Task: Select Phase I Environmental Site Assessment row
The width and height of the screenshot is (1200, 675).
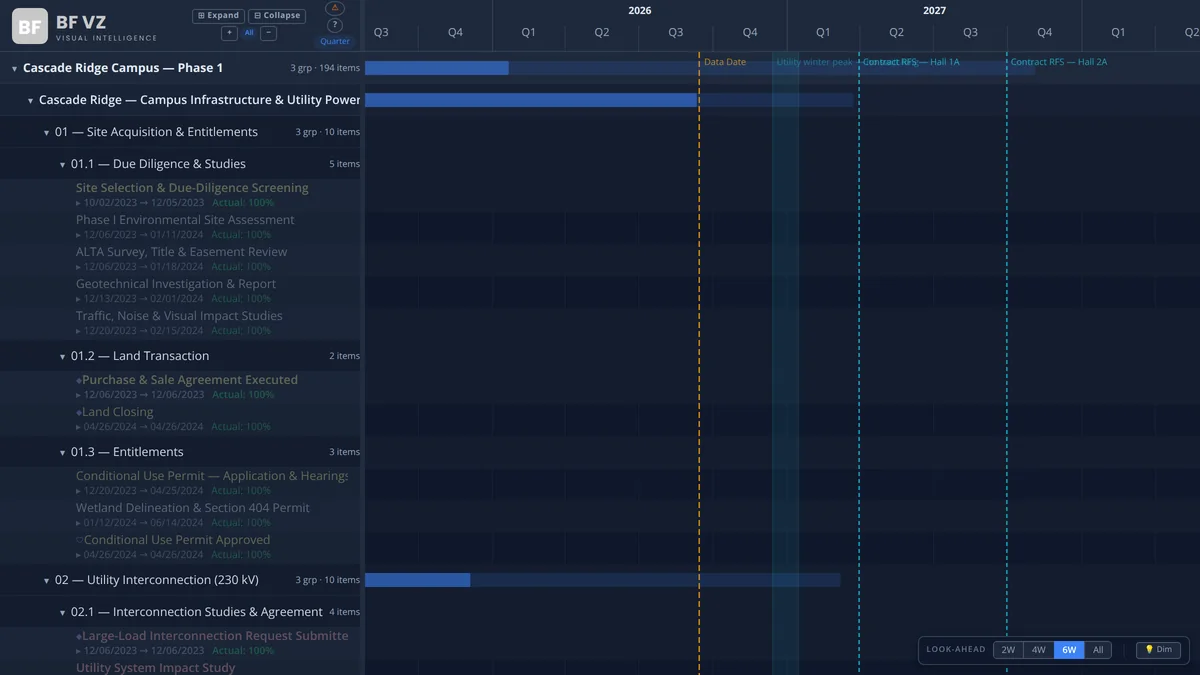Action: click(182, 227)
